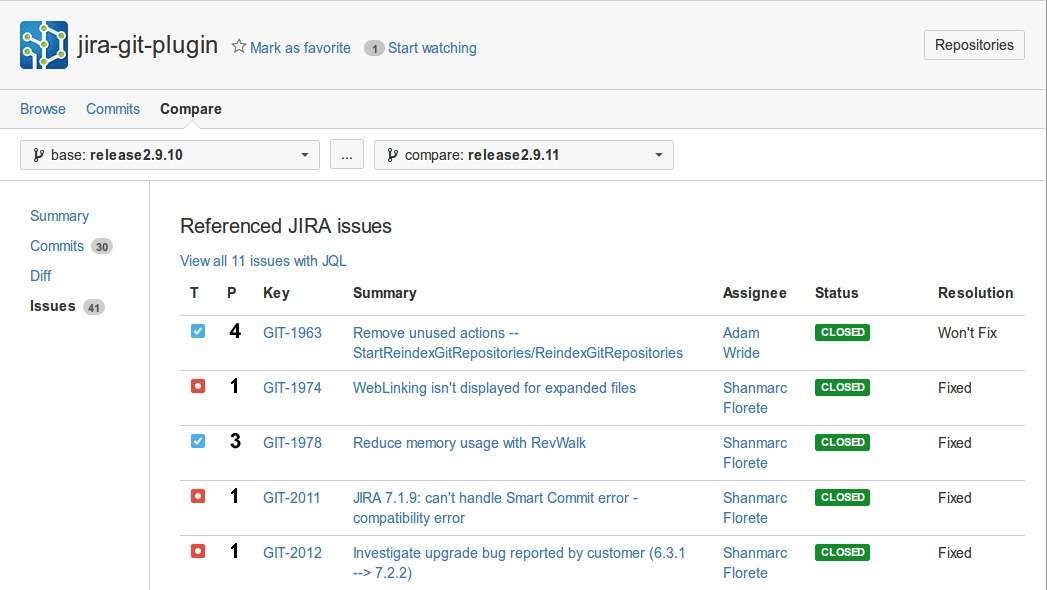Viewport: 1047px width, 590px height.
Task: Open Diff in the side navigation
Action: click(x=41, y=276)
